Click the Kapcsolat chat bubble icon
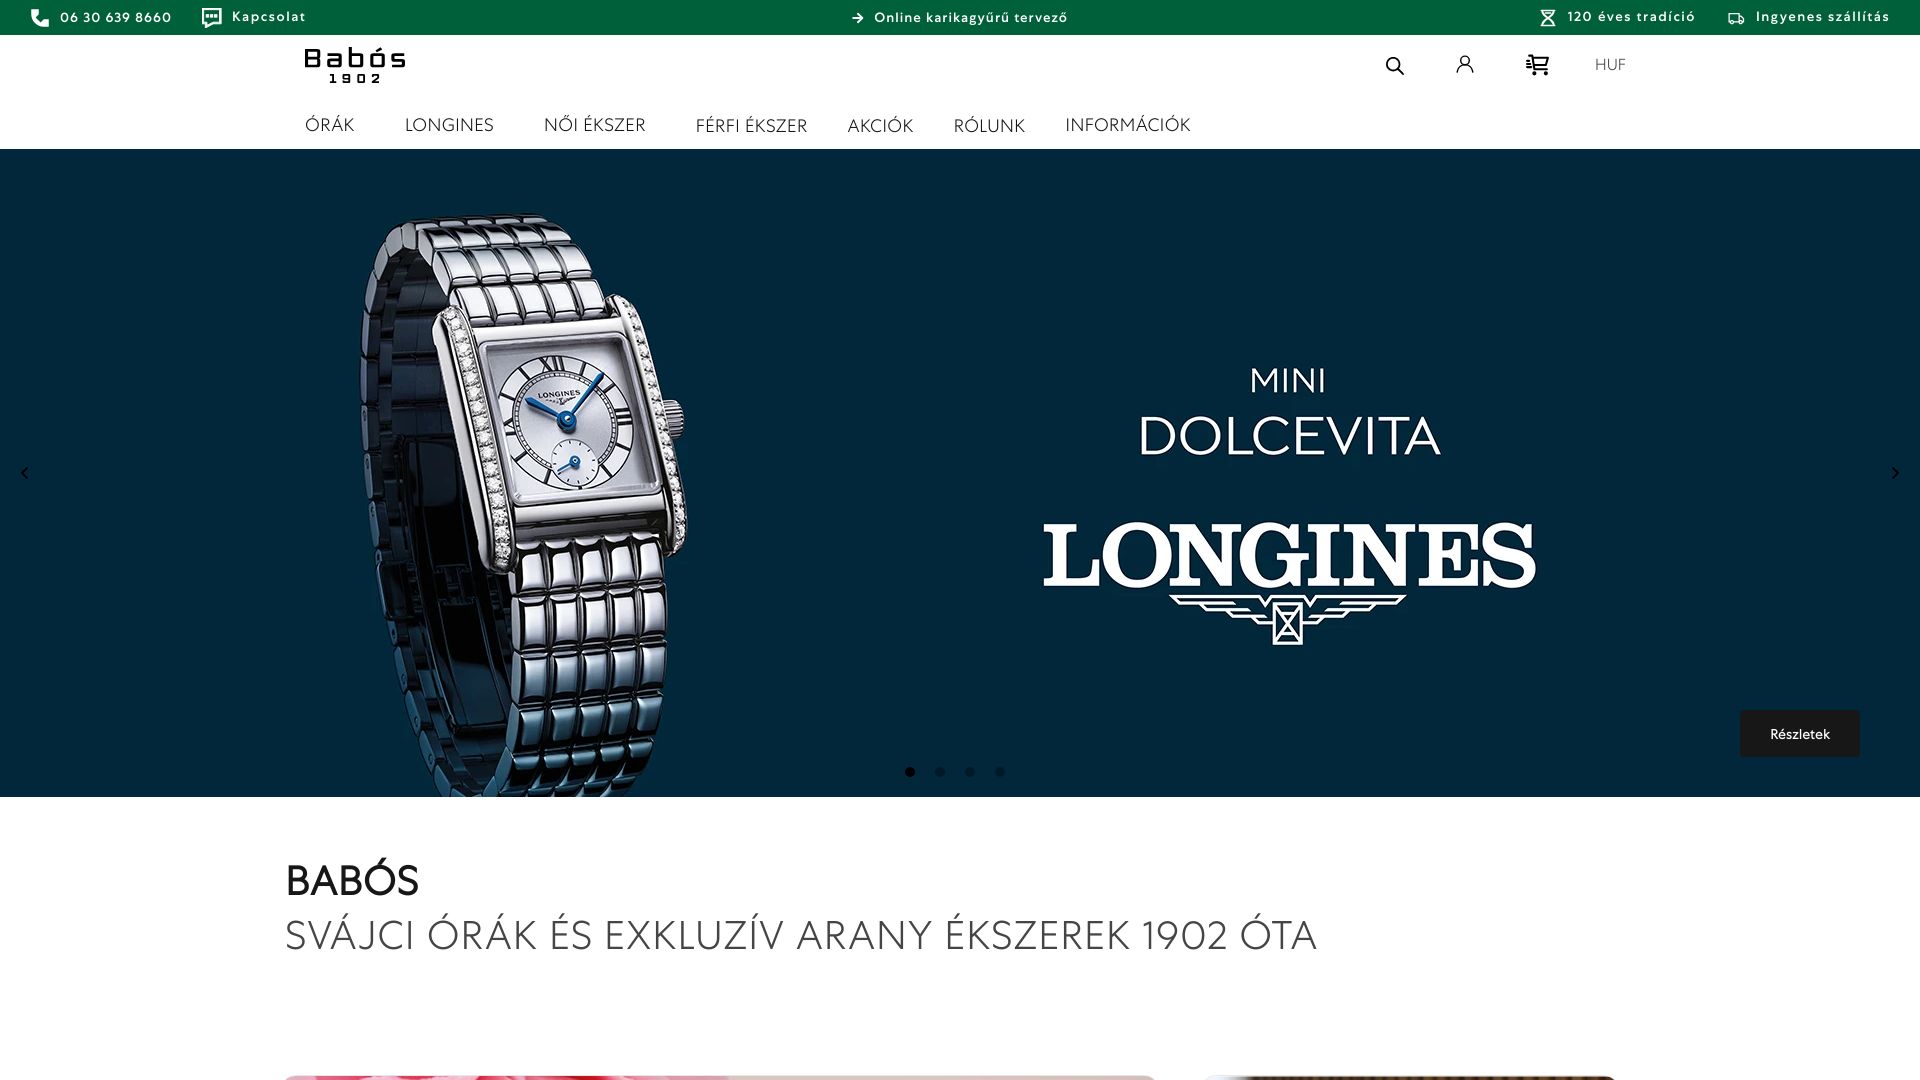 [x=211, y=17]
